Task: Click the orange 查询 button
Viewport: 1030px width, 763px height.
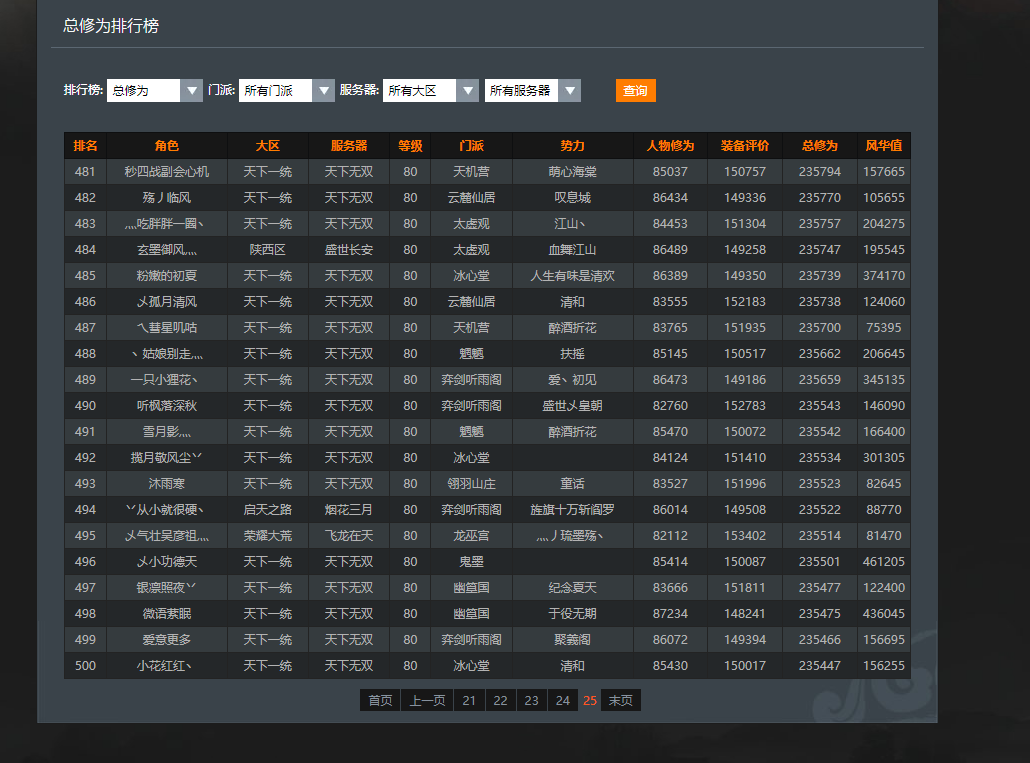Action: pyautogui.click(x=635, y=91)
